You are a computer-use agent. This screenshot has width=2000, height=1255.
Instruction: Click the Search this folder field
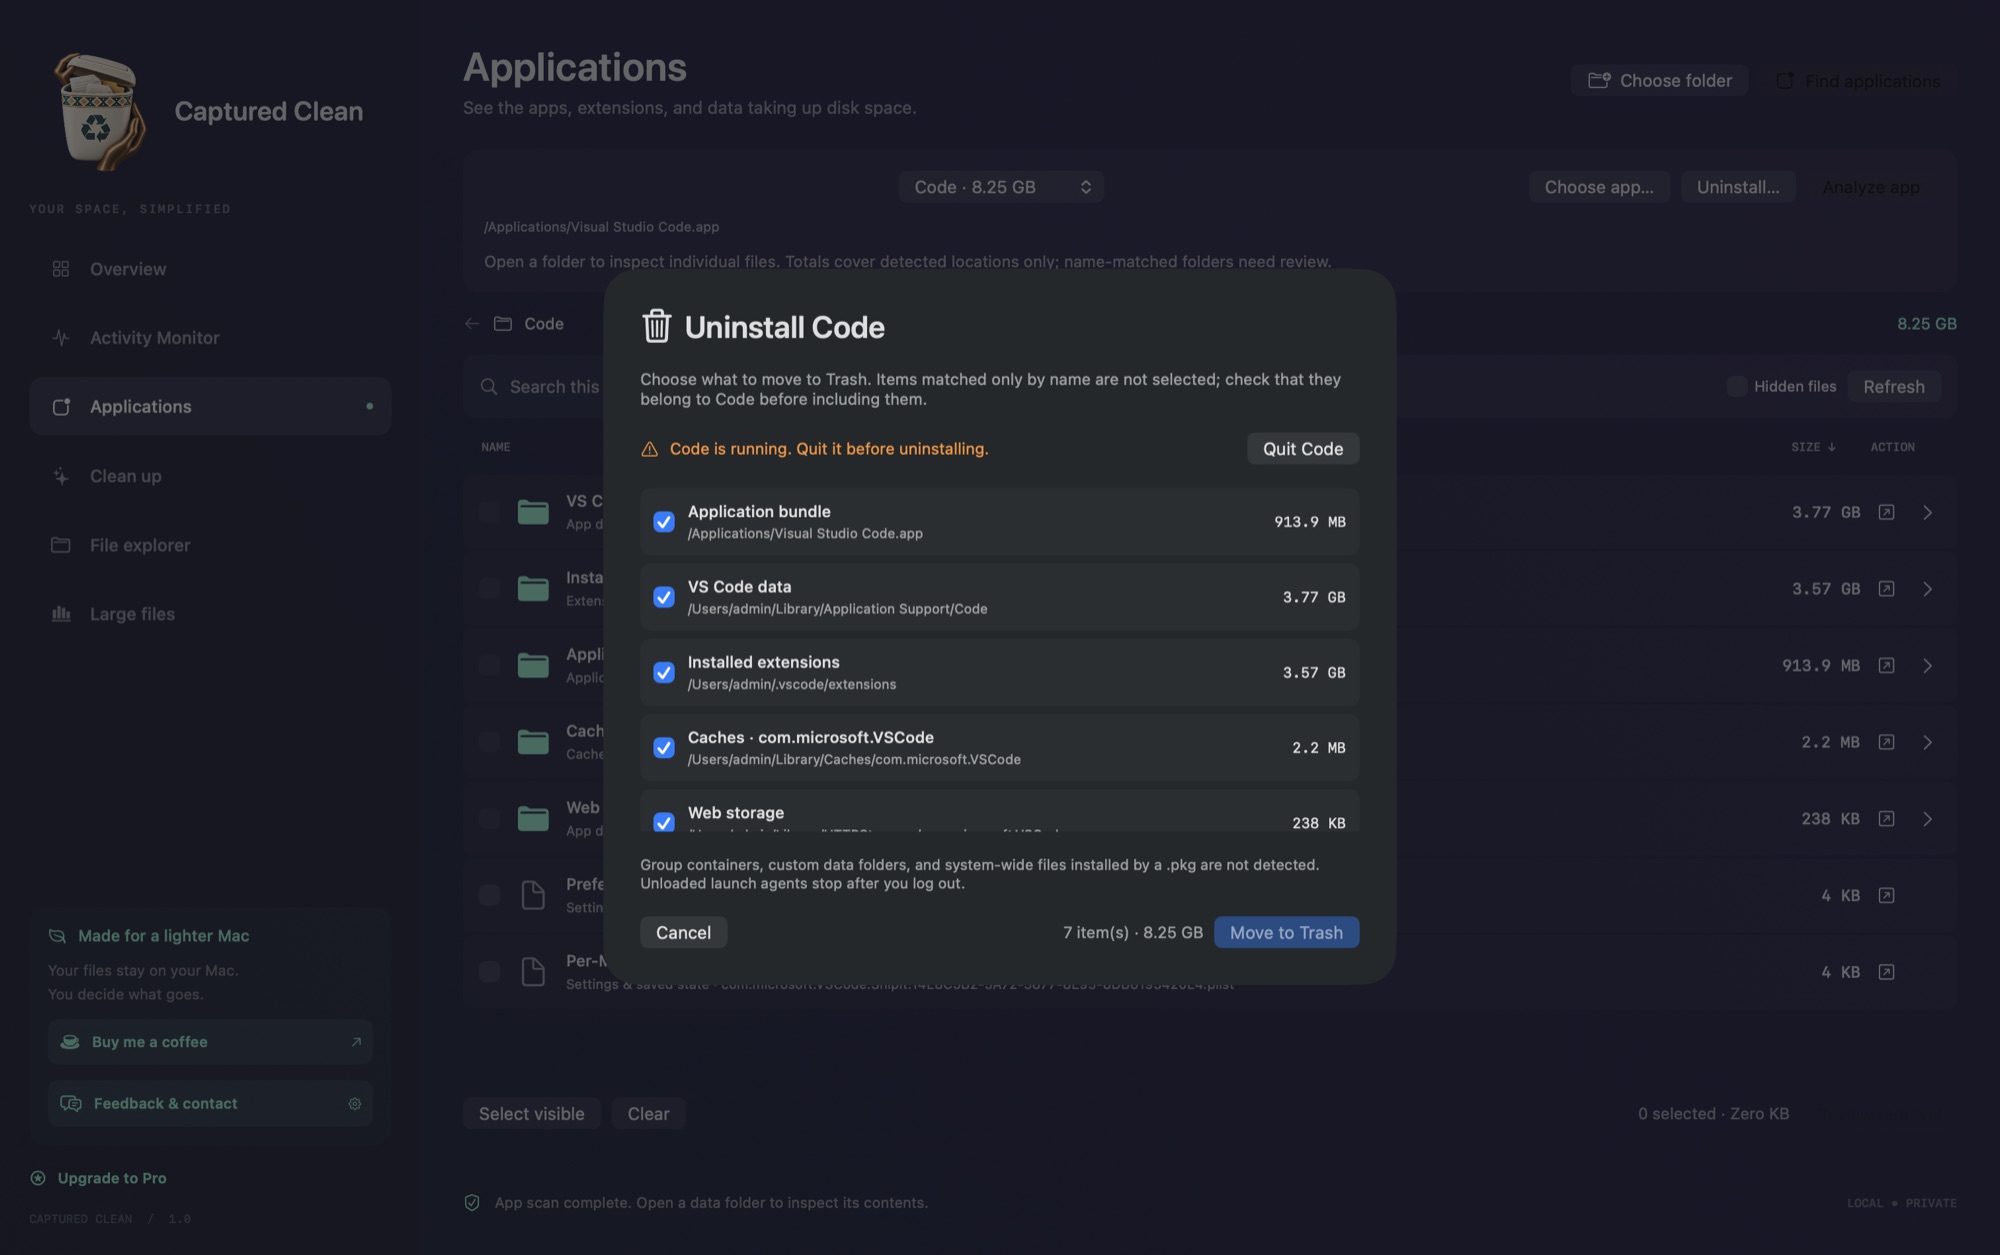540,386
